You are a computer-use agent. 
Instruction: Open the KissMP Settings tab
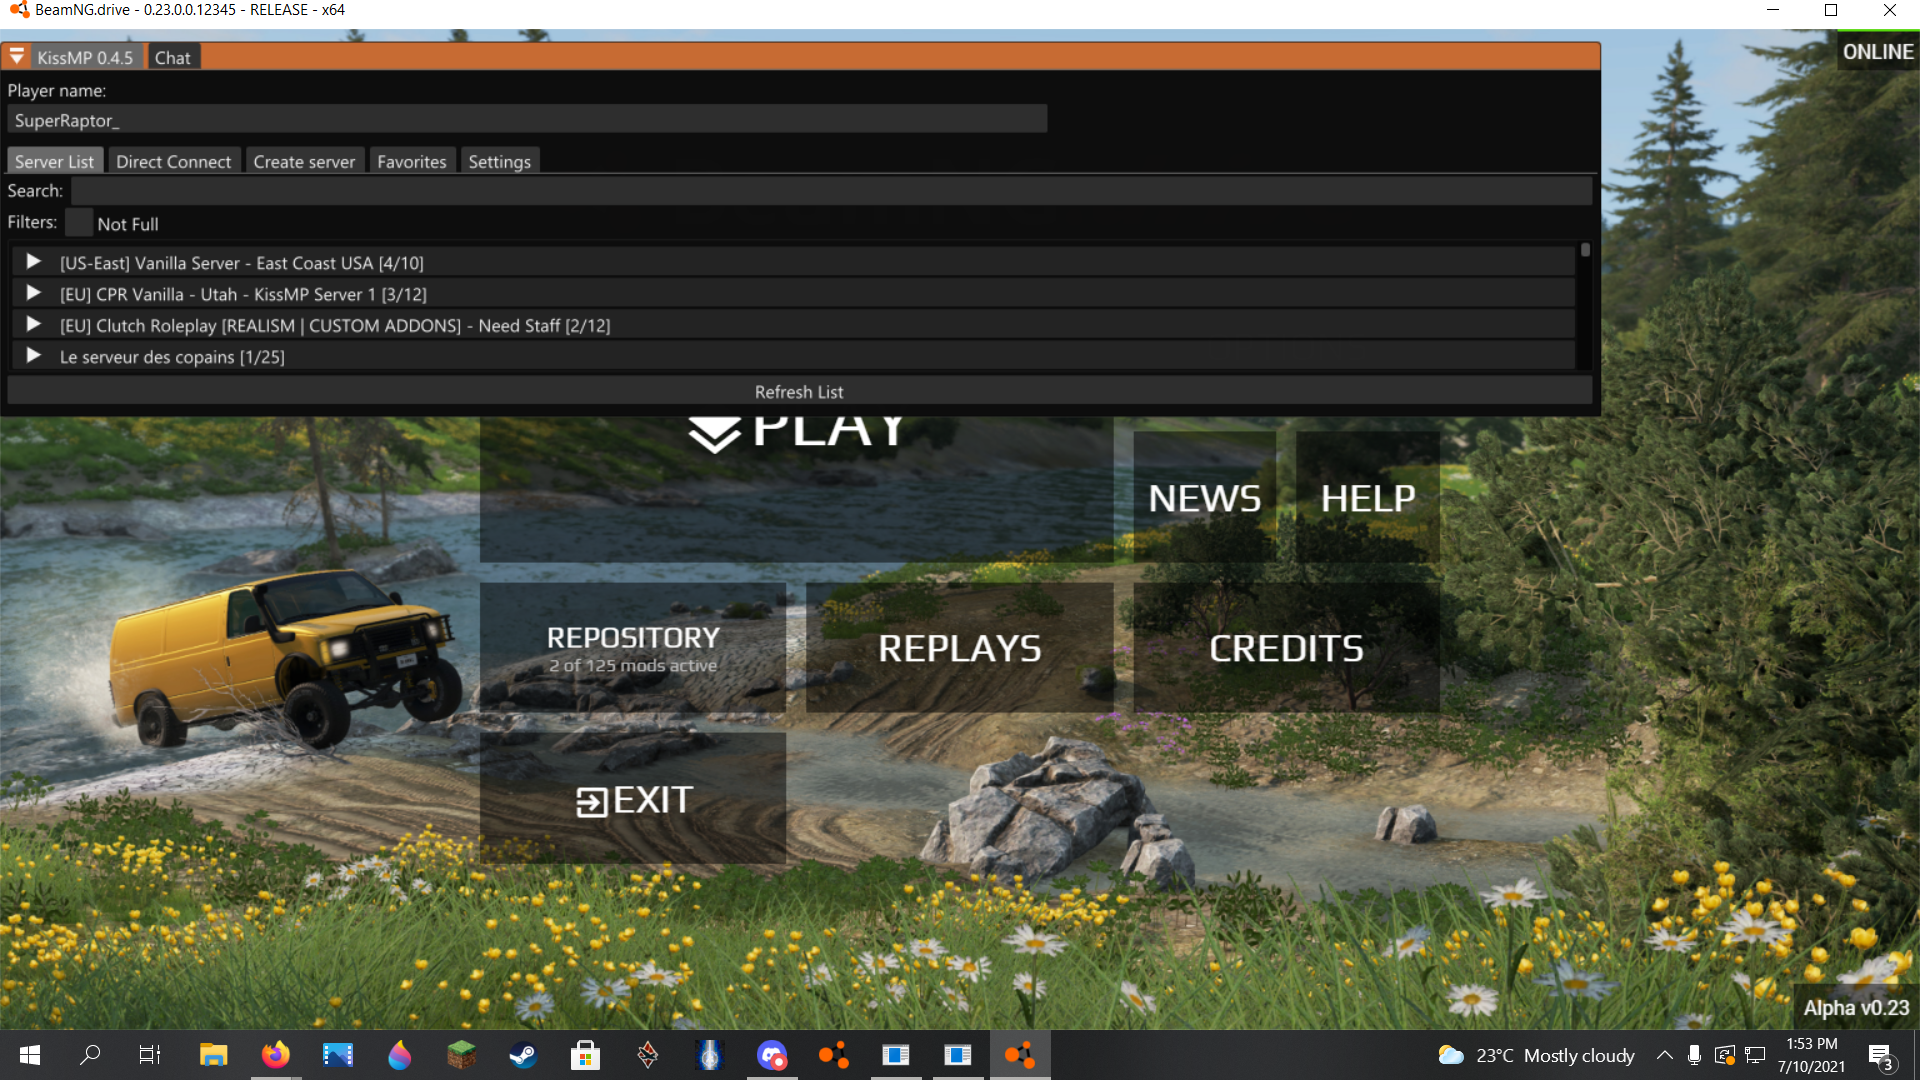(499, 161)
